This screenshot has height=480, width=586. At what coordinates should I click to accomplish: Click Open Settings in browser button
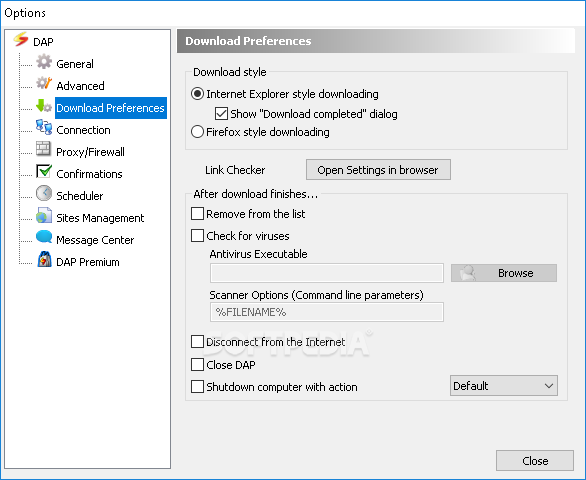click(378, 170)
